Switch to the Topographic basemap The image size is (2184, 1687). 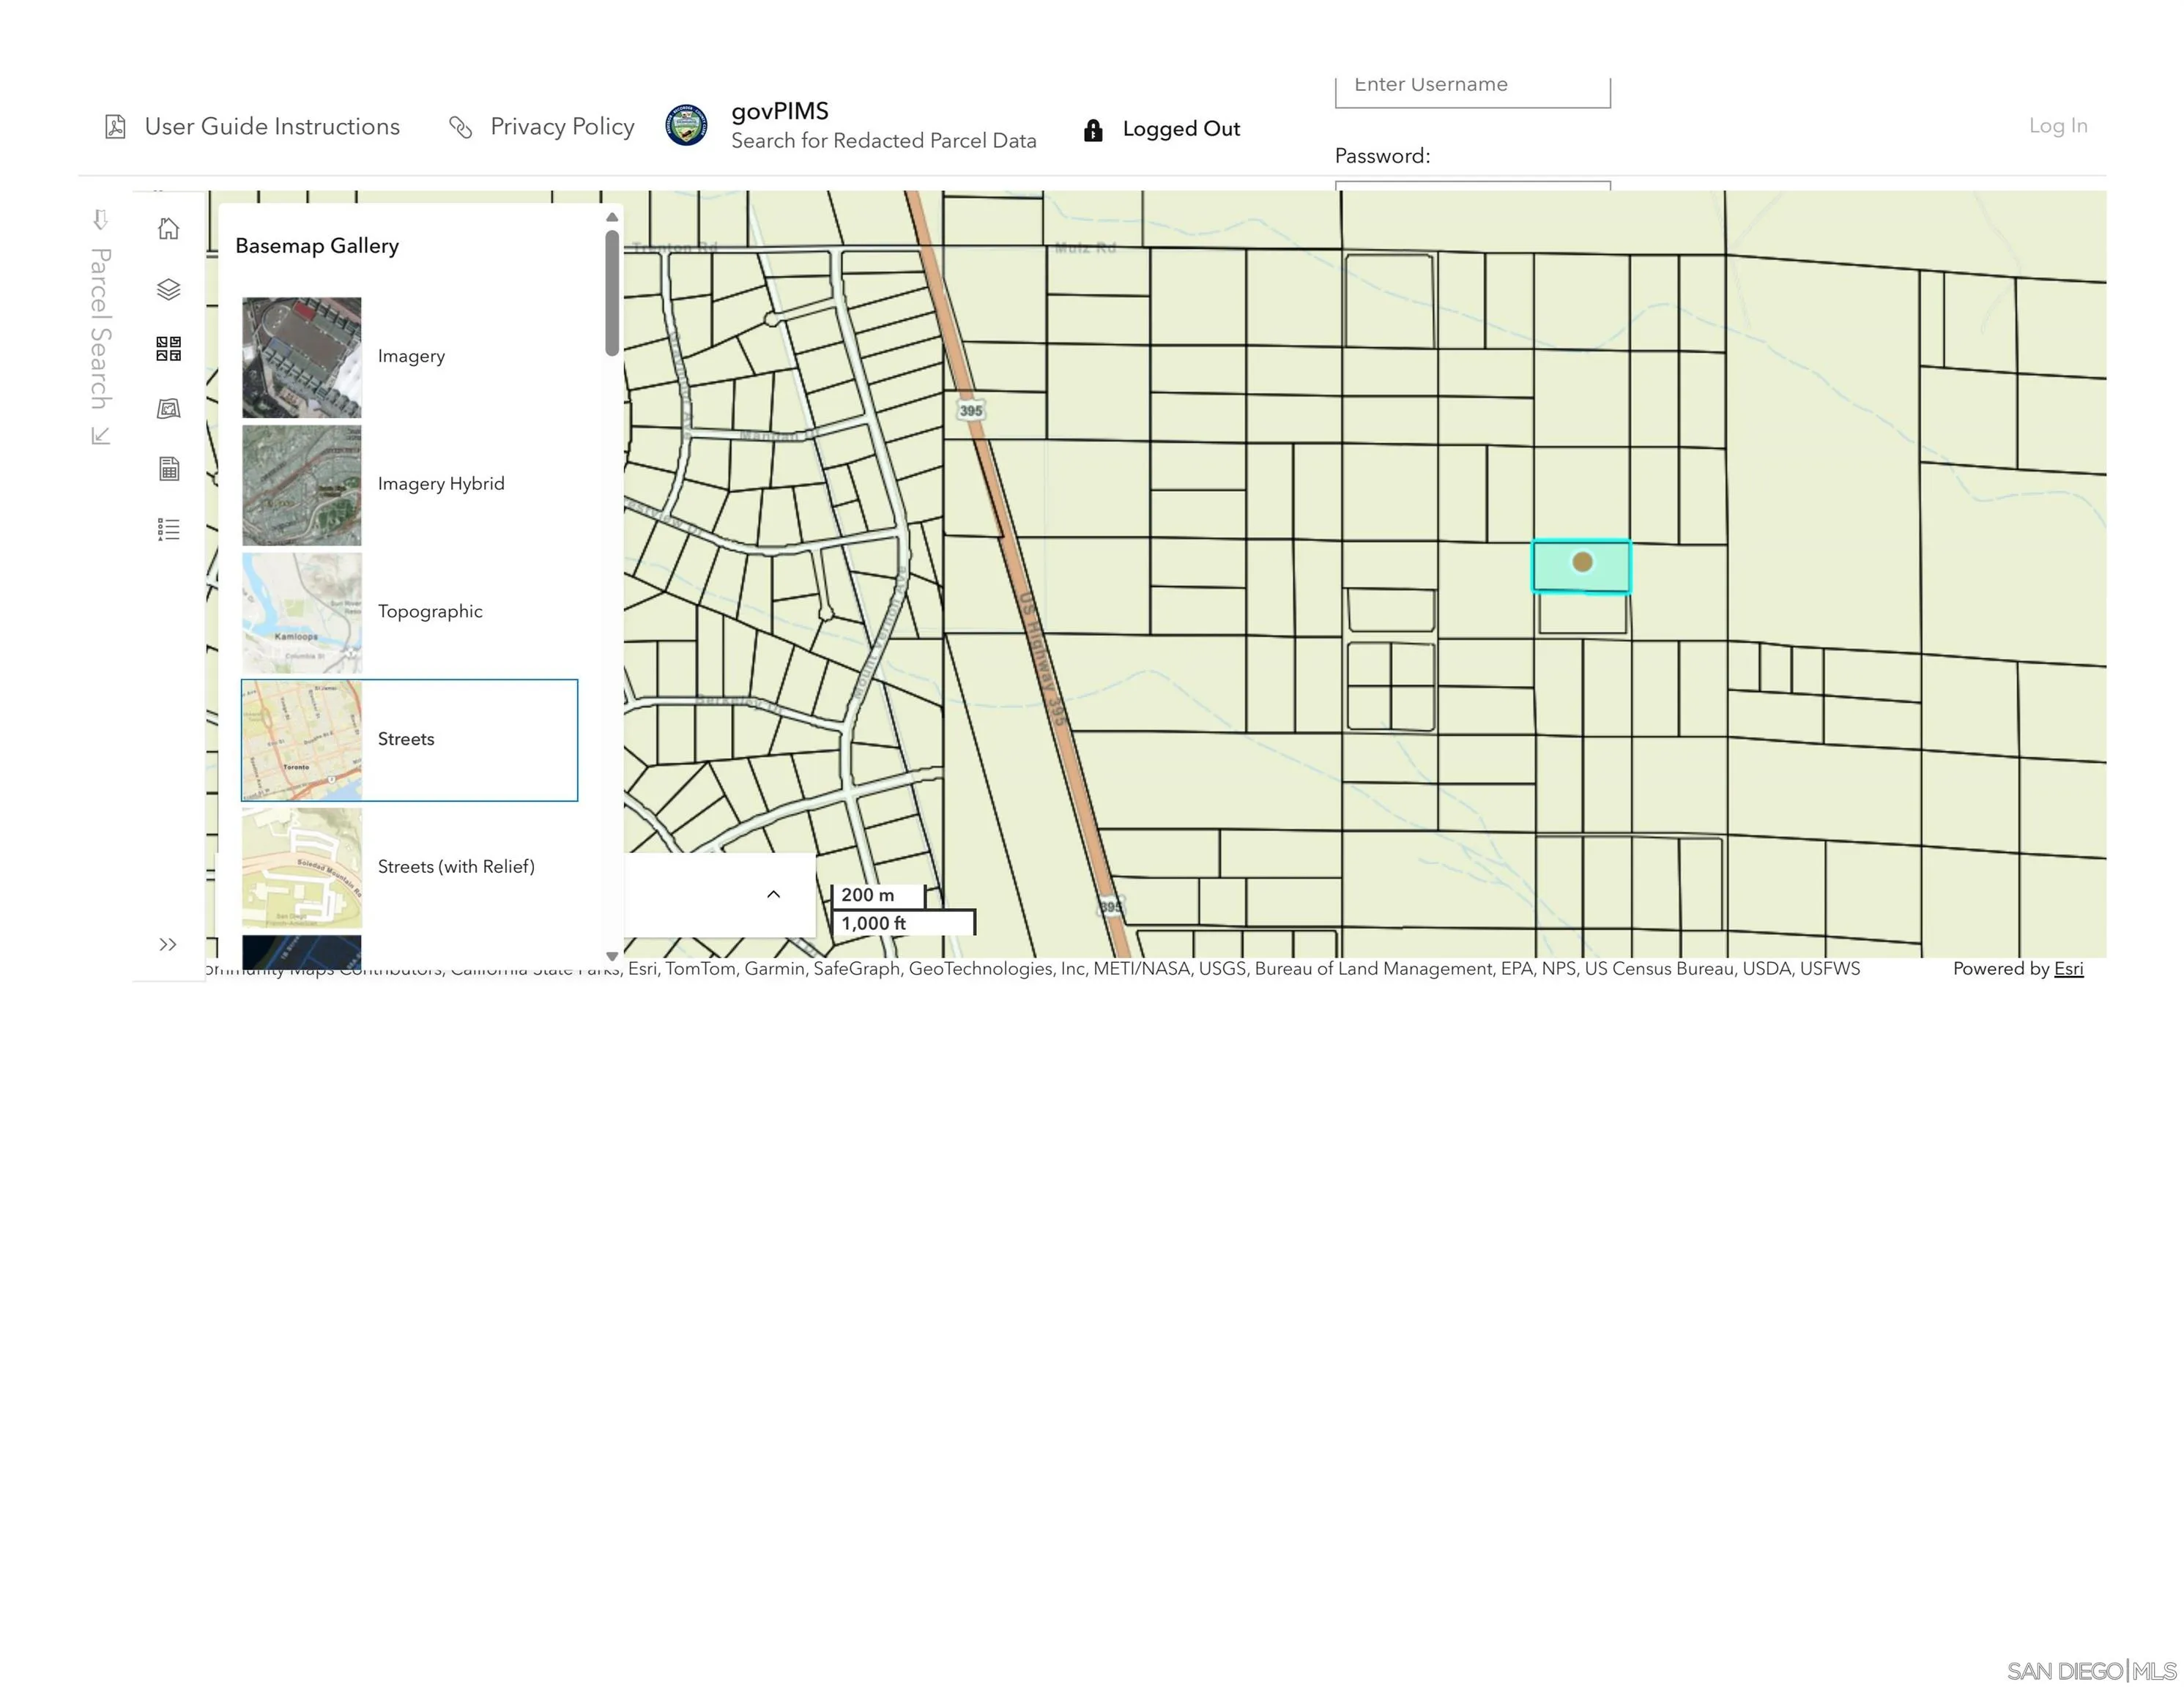coord(409,612)
